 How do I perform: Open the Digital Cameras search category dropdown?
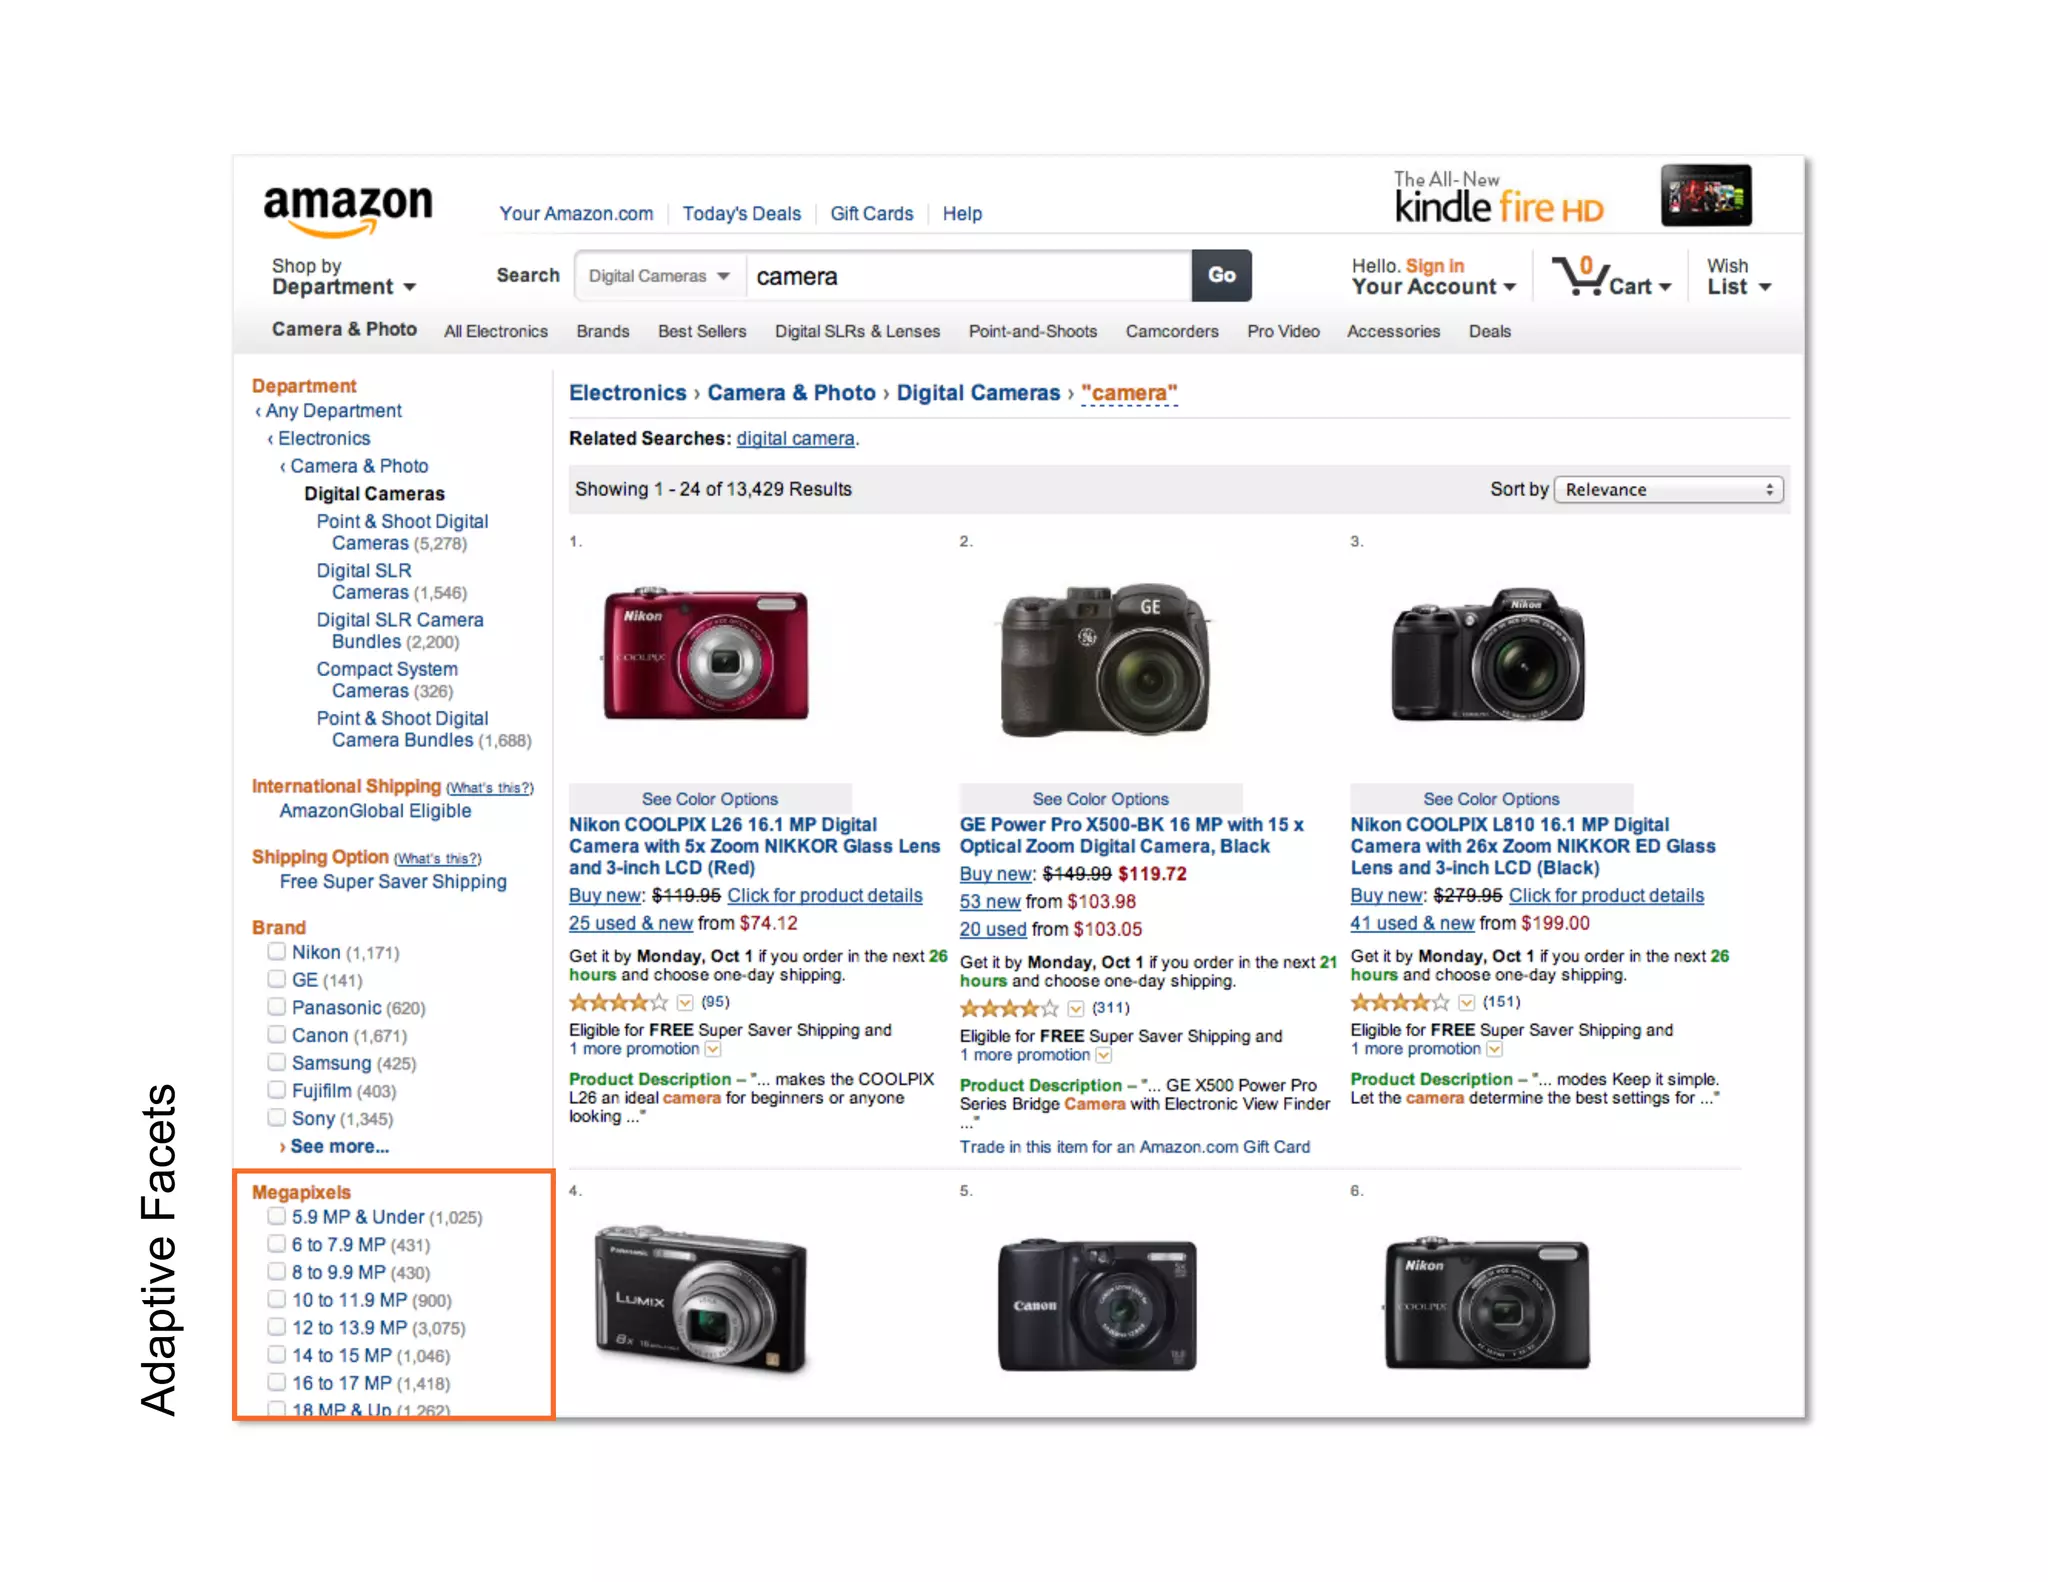660,276
